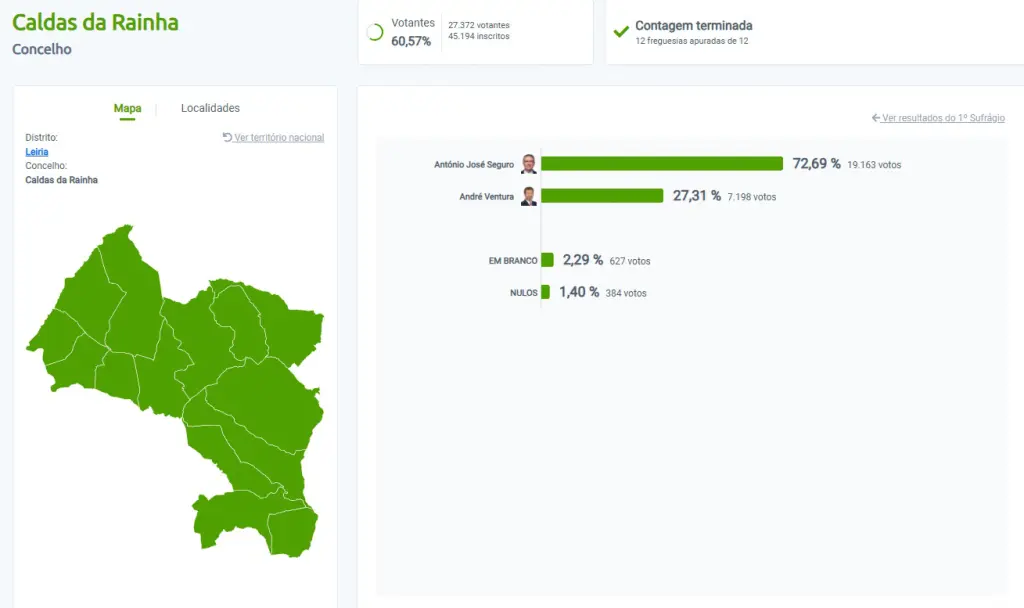Screen dimensions: 1024x608
Task: Click the EM BRANCO vote bar
Action: [x=547, y=260]
